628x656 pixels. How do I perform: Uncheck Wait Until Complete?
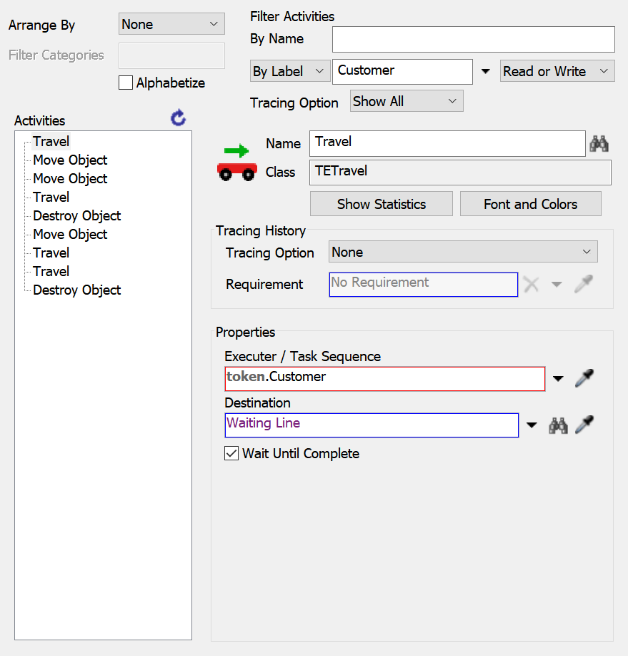(232, 453)
